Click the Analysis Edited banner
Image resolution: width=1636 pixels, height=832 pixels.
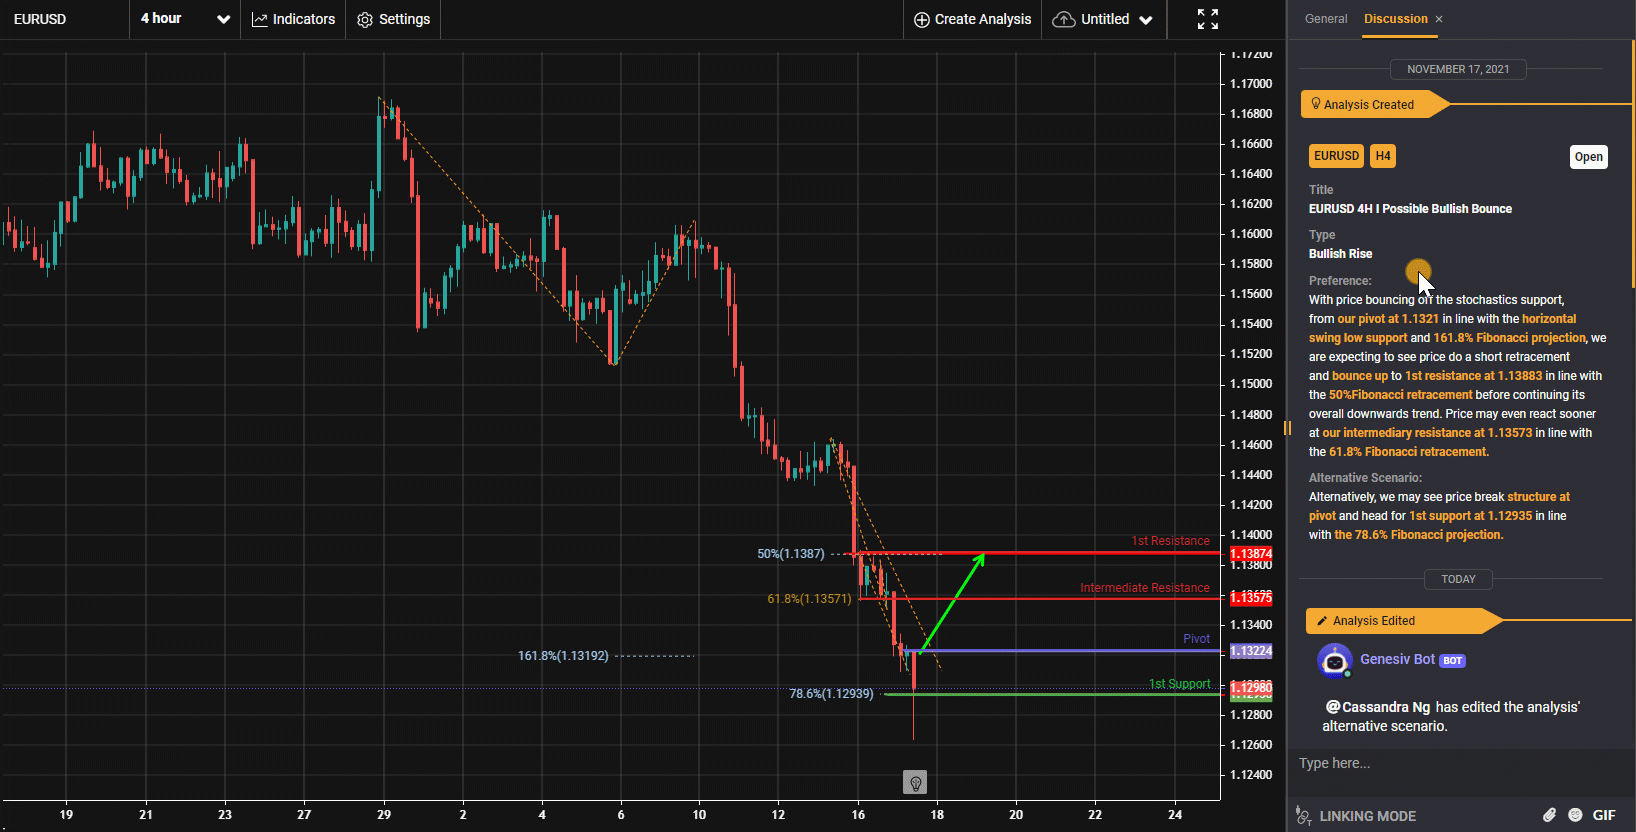[x=1403, y=621]
